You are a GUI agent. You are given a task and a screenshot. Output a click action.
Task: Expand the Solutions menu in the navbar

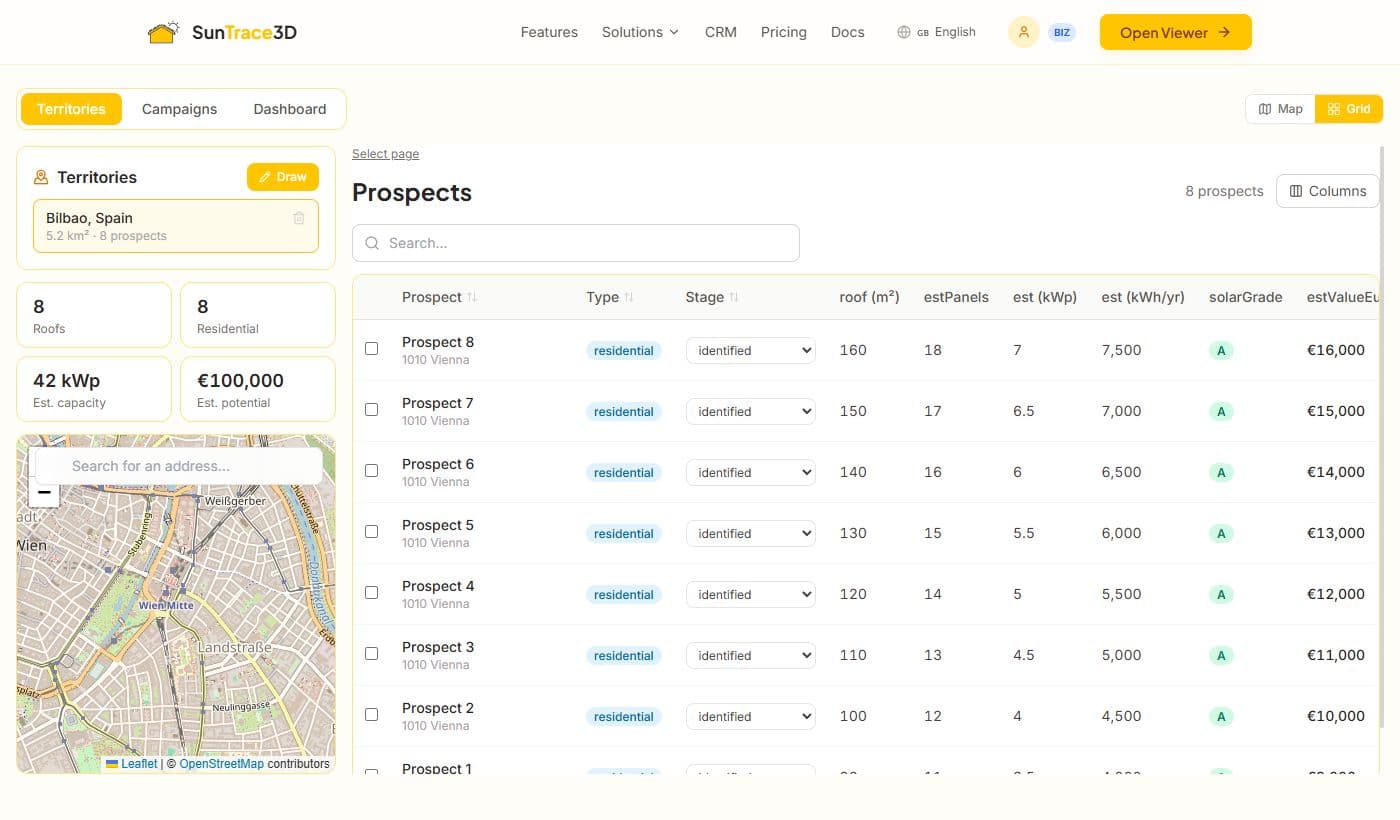pyautogui.click(x=640, y=32)
